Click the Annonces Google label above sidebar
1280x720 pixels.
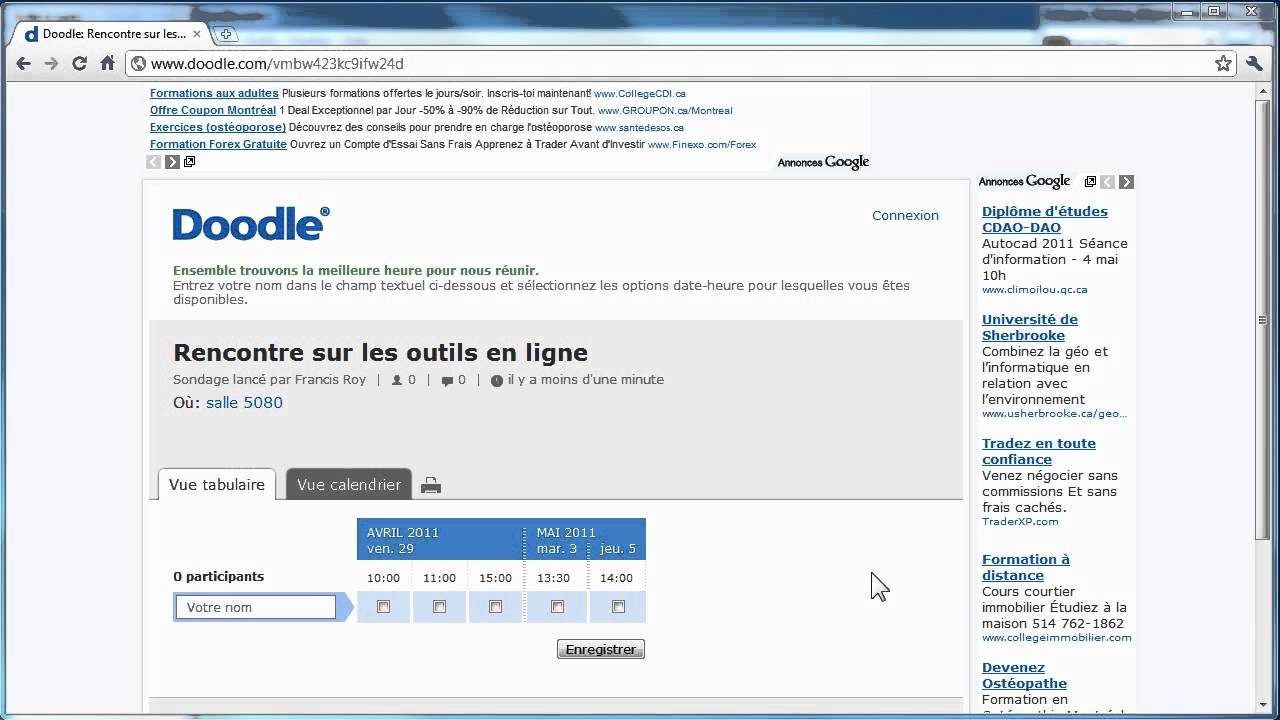pos(1024,181)
